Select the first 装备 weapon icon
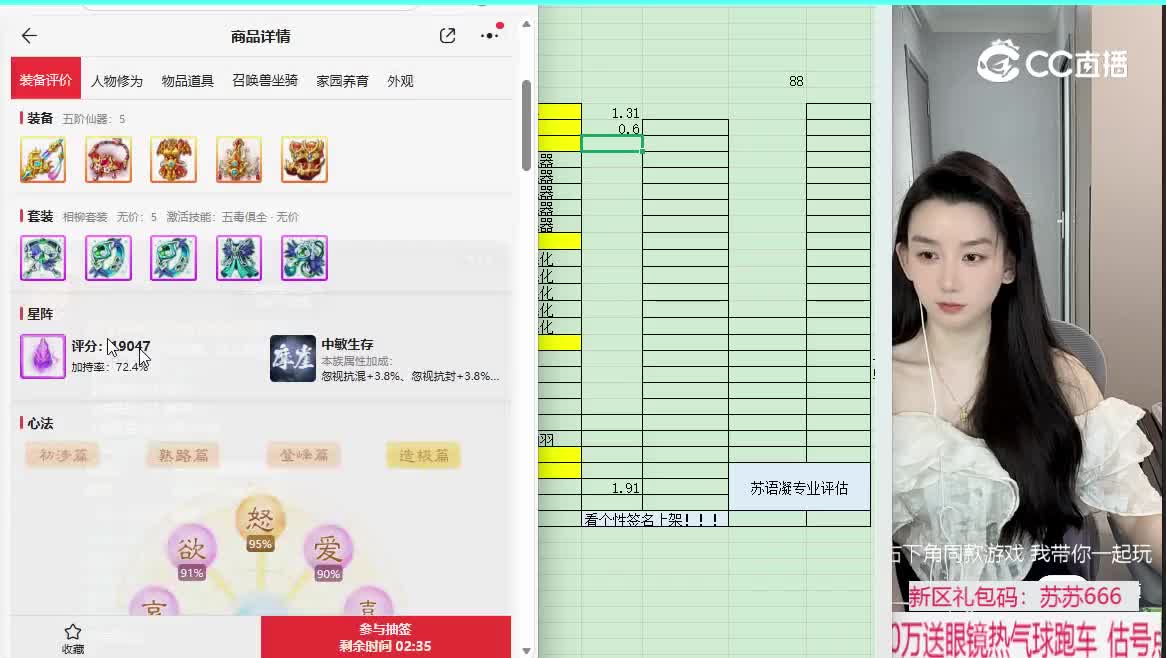This screenshot has height=658, width=1166. (43, 158)
